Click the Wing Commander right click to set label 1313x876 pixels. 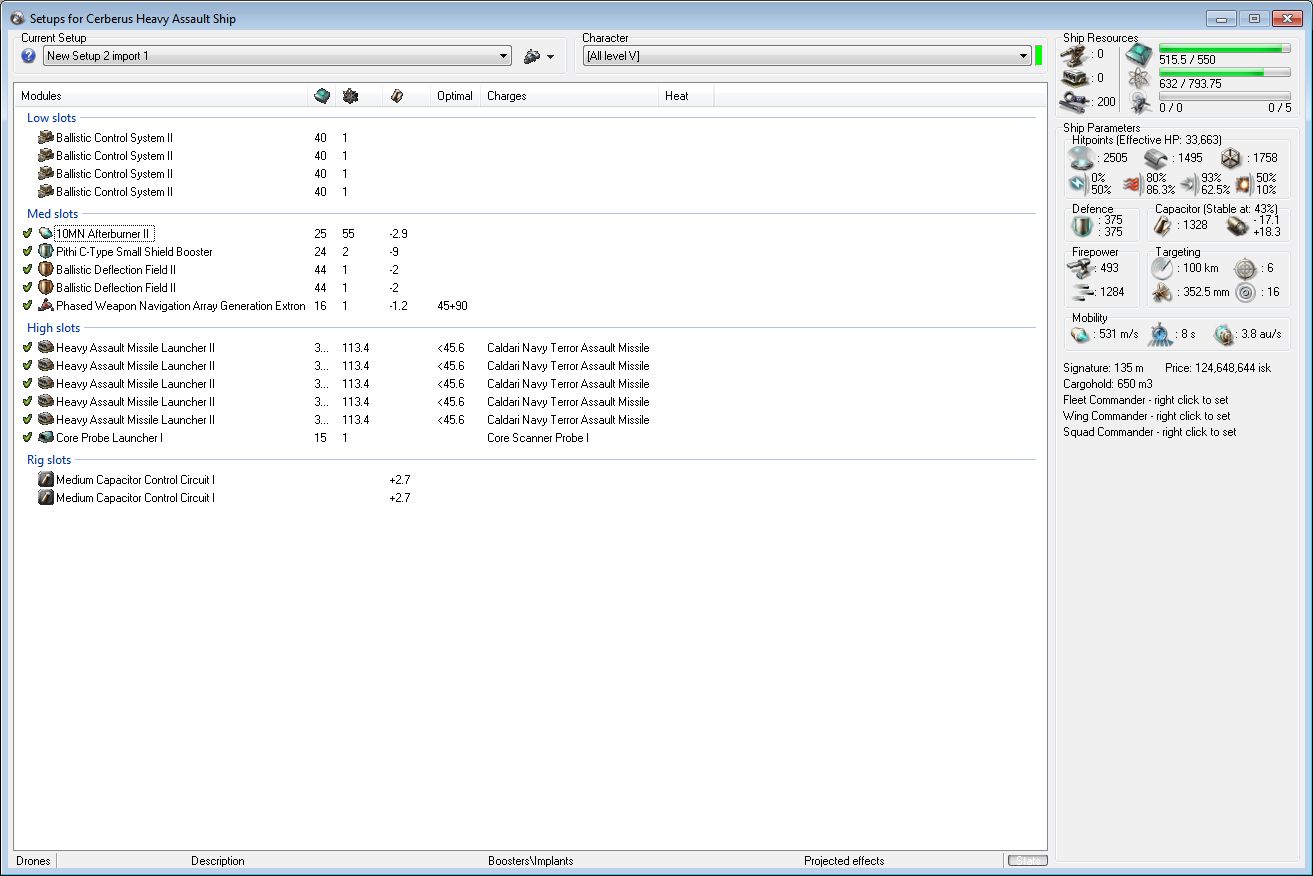[1146, 416]
